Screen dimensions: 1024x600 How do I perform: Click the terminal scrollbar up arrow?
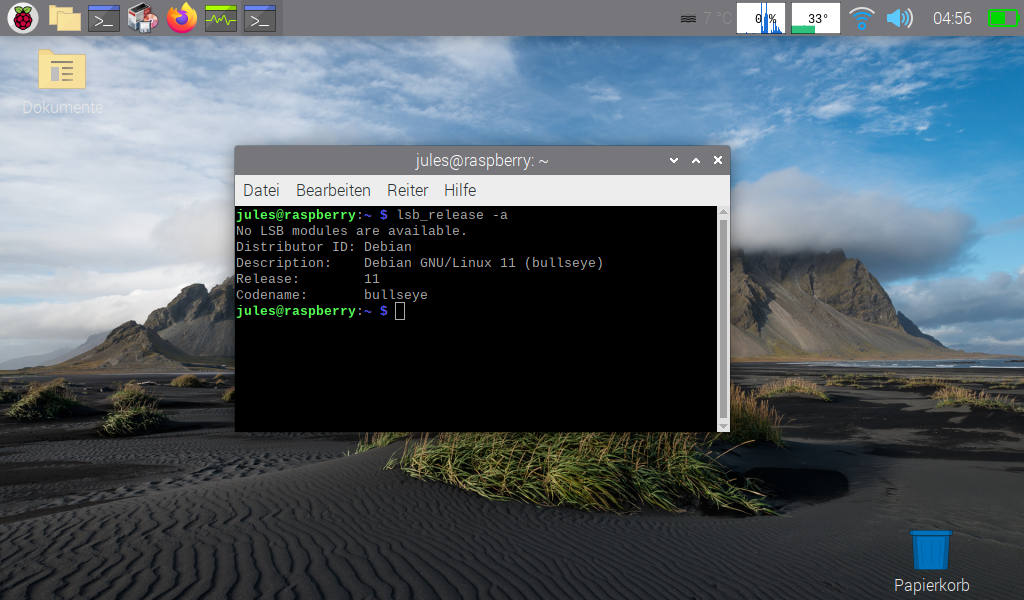pos(723,212)
